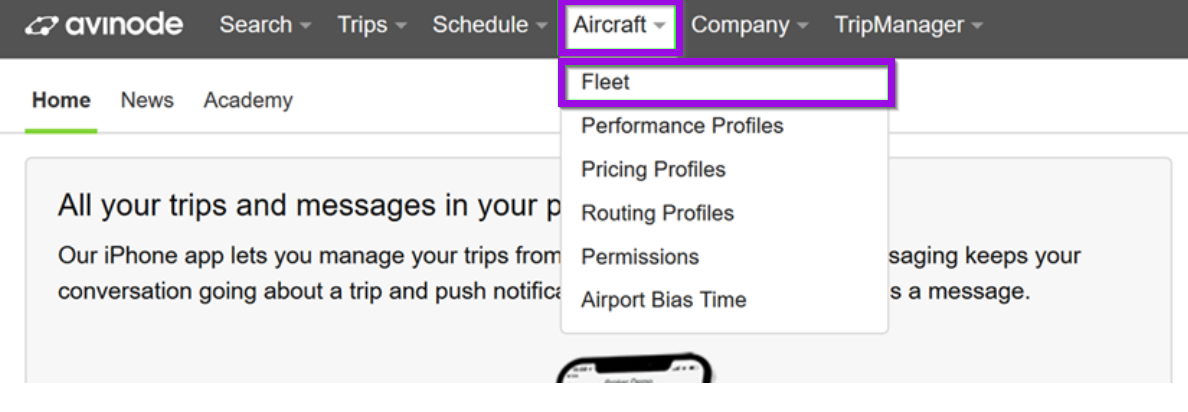
Task: Click the TripManager caret arrow
Action: pos(977,26)
